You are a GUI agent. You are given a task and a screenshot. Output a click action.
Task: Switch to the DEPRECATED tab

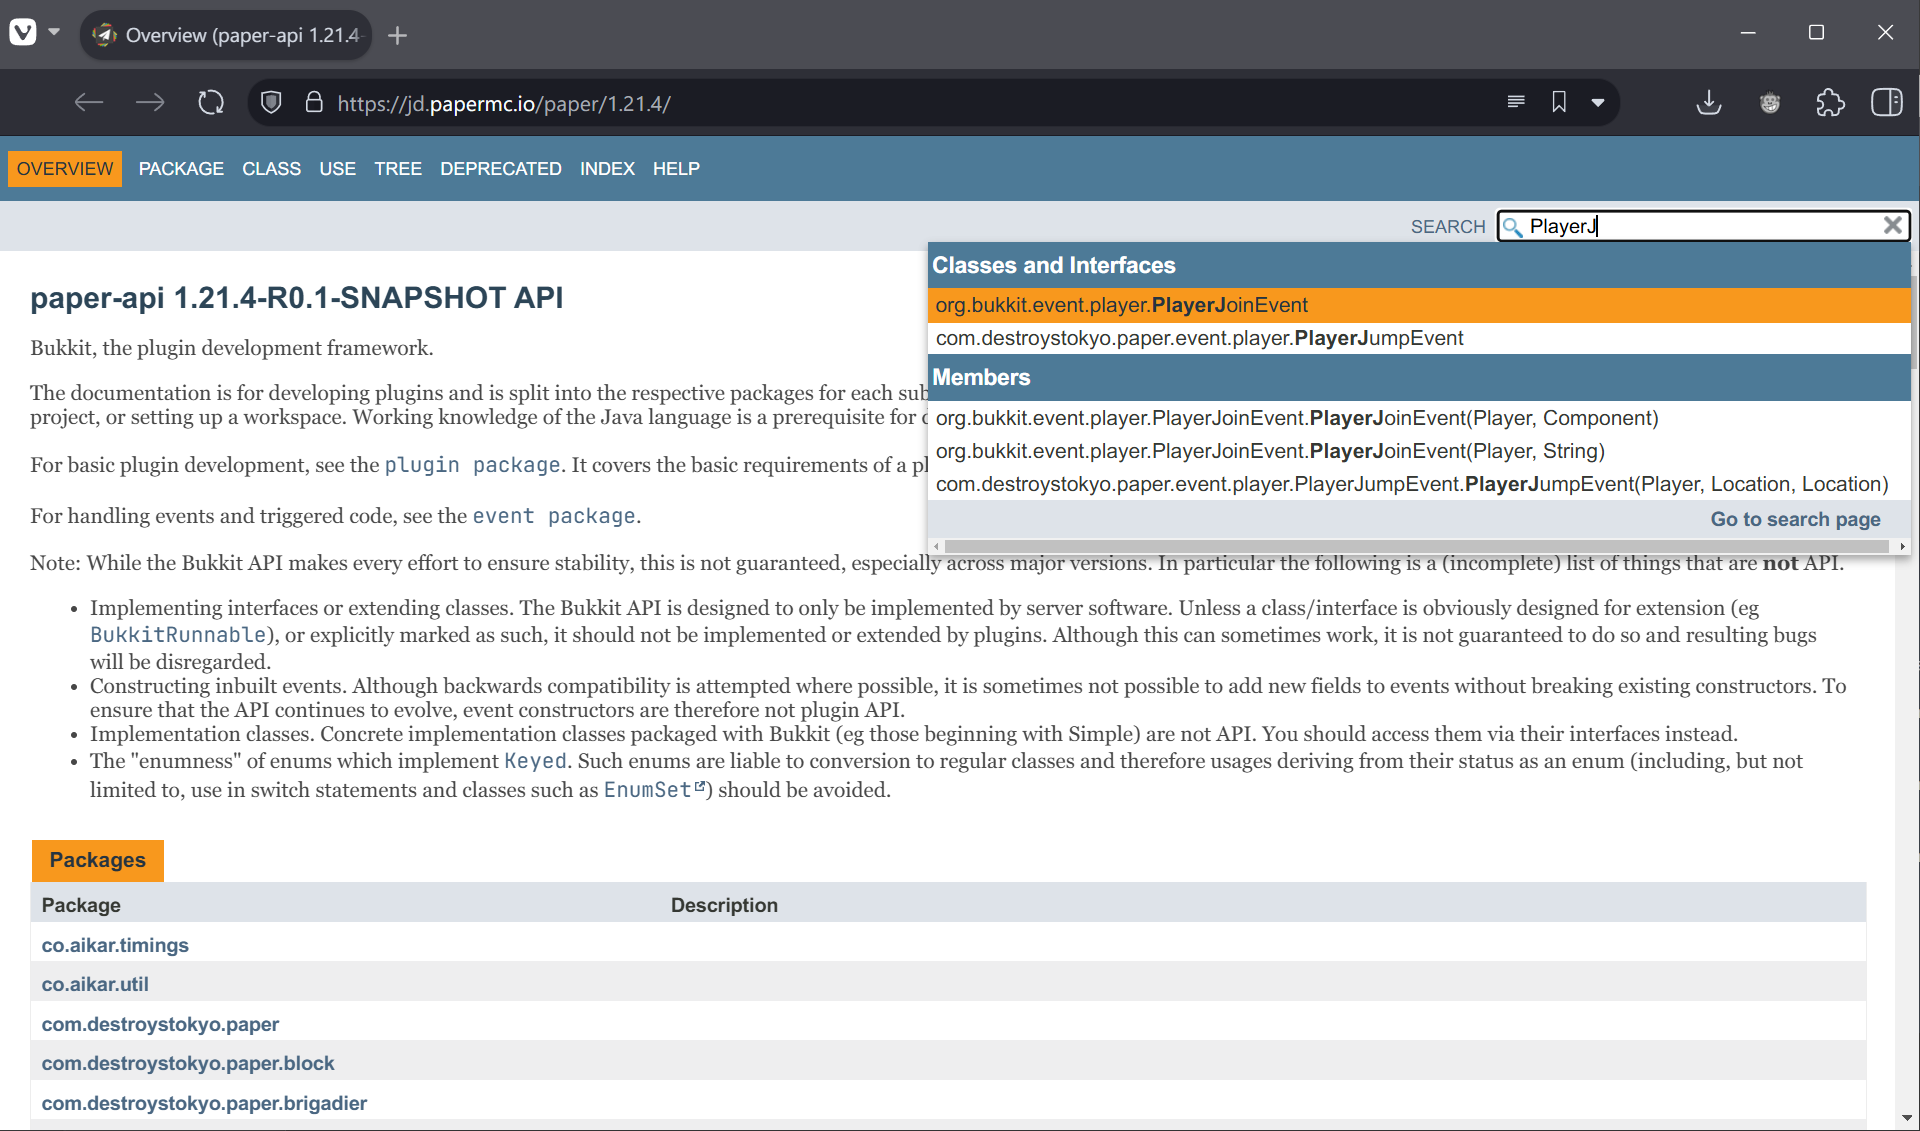coord(501,168)
